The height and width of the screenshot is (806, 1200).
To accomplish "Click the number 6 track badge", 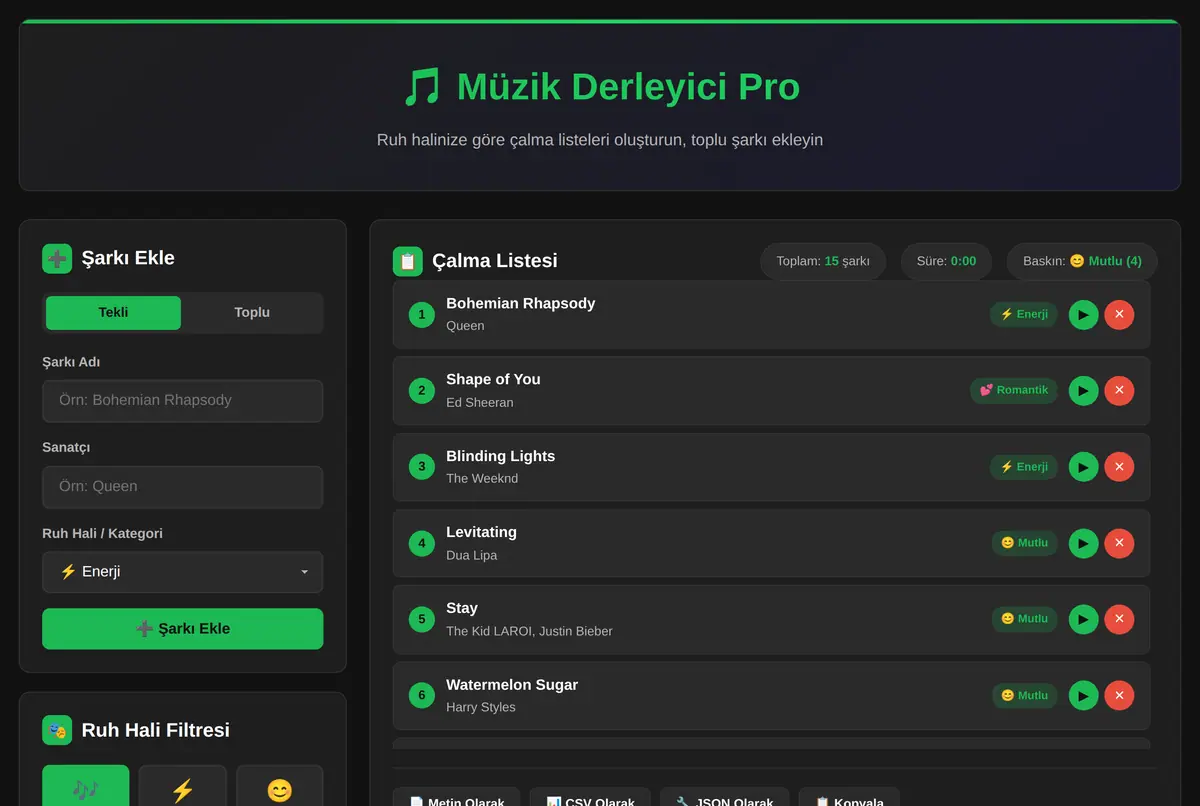I will (x=422, y=695).
